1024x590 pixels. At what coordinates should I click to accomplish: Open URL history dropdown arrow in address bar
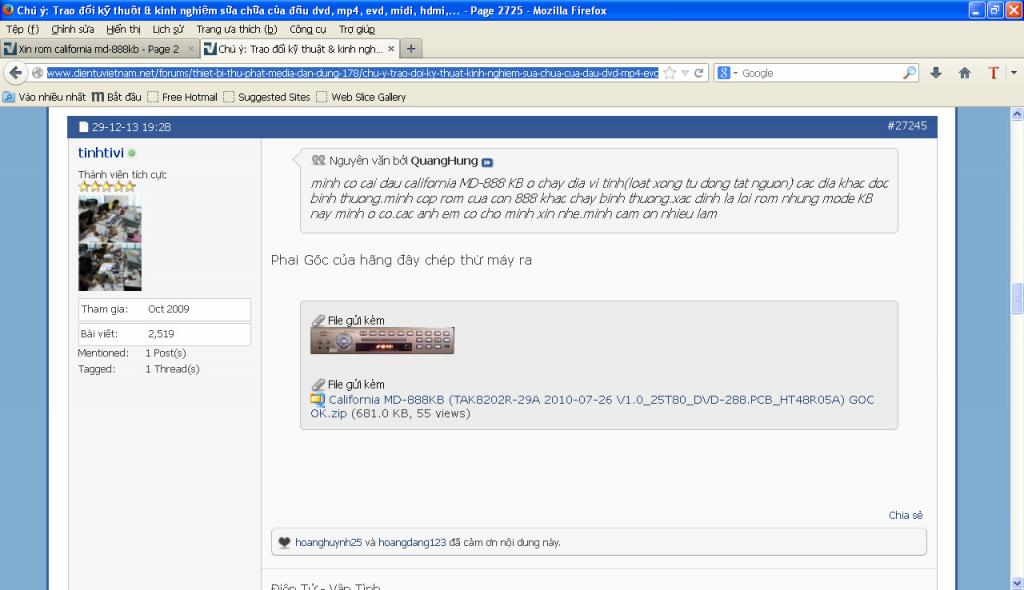coord(684,73)
